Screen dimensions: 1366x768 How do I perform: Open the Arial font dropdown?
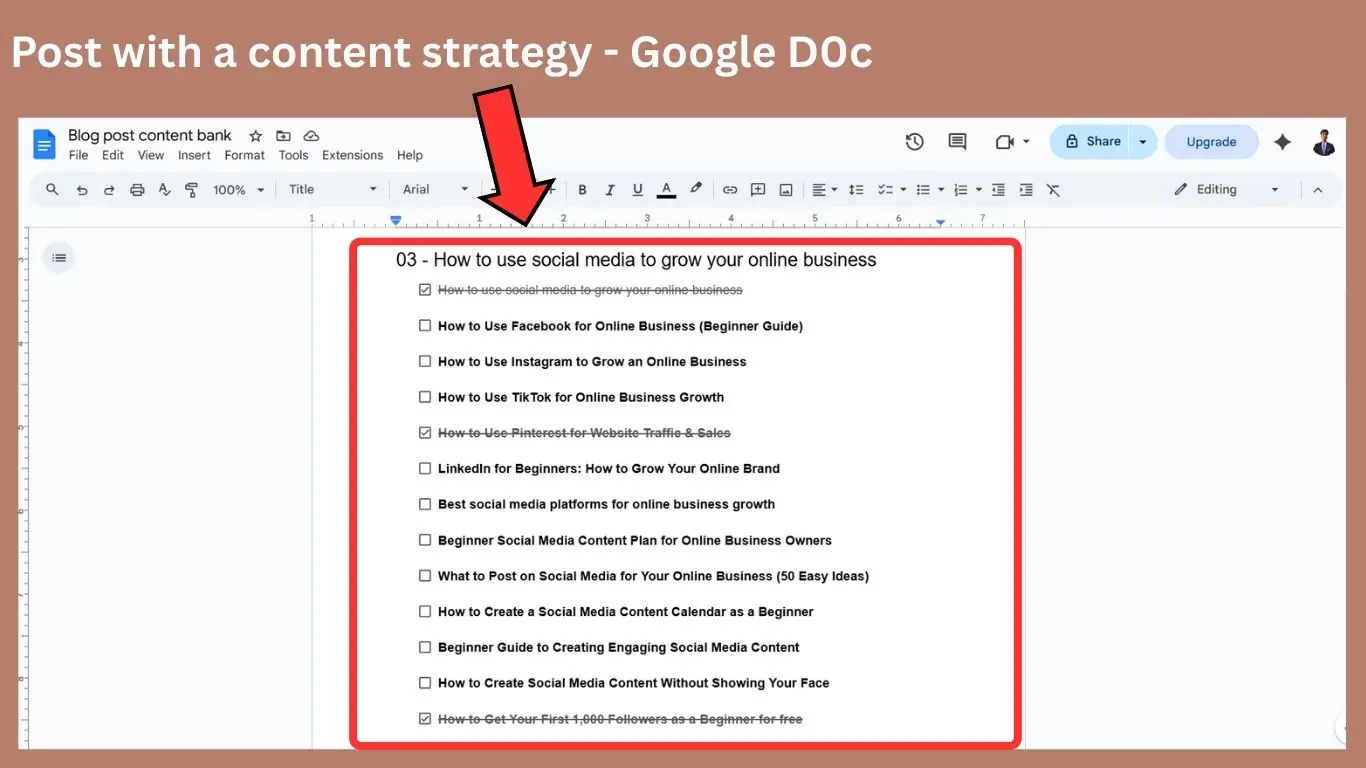click(x=435, y=190)
